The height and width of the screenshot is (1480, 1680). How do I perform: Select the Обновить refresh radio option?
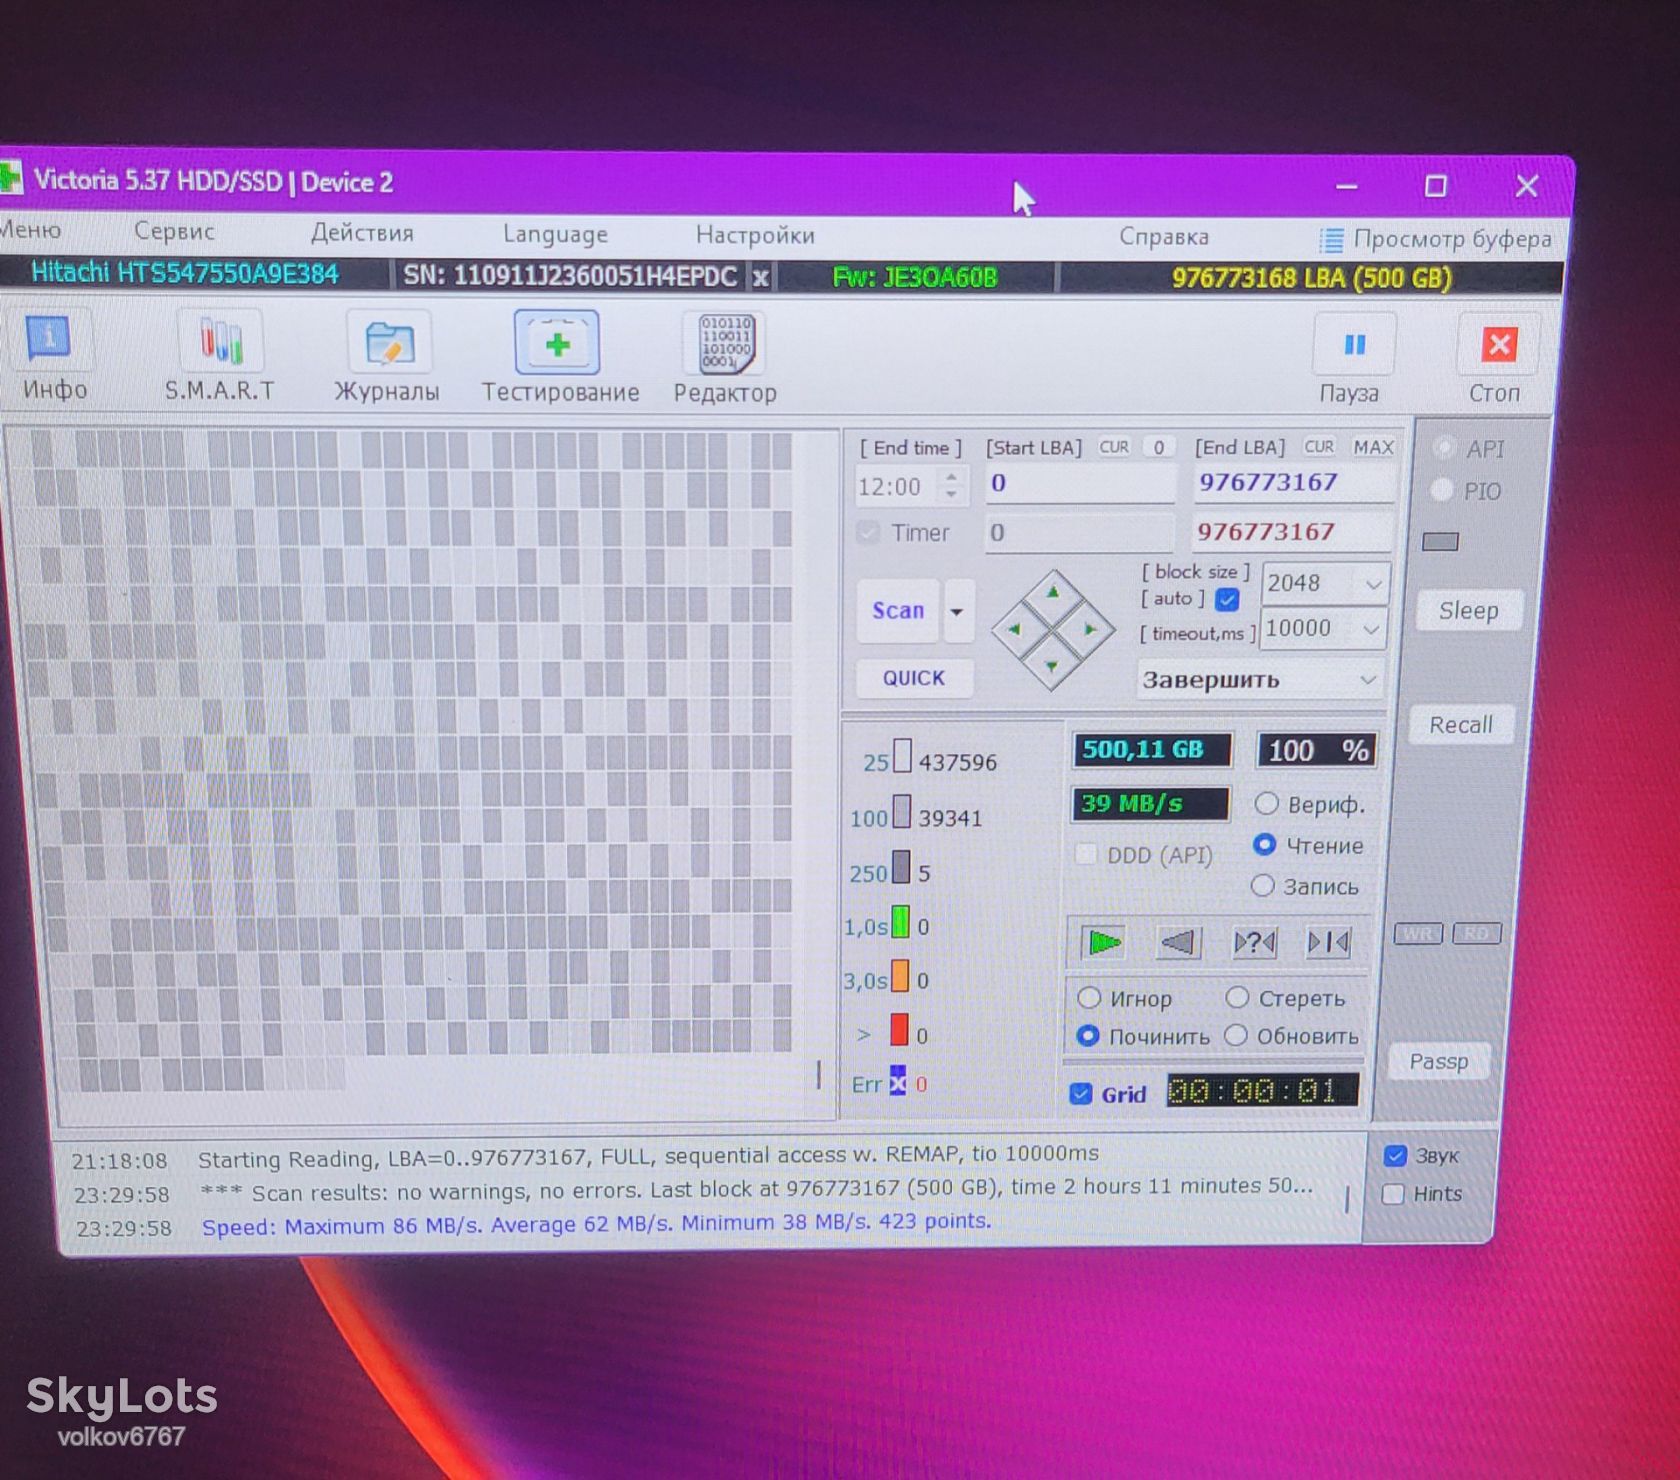click(x=1236, y=1035)
